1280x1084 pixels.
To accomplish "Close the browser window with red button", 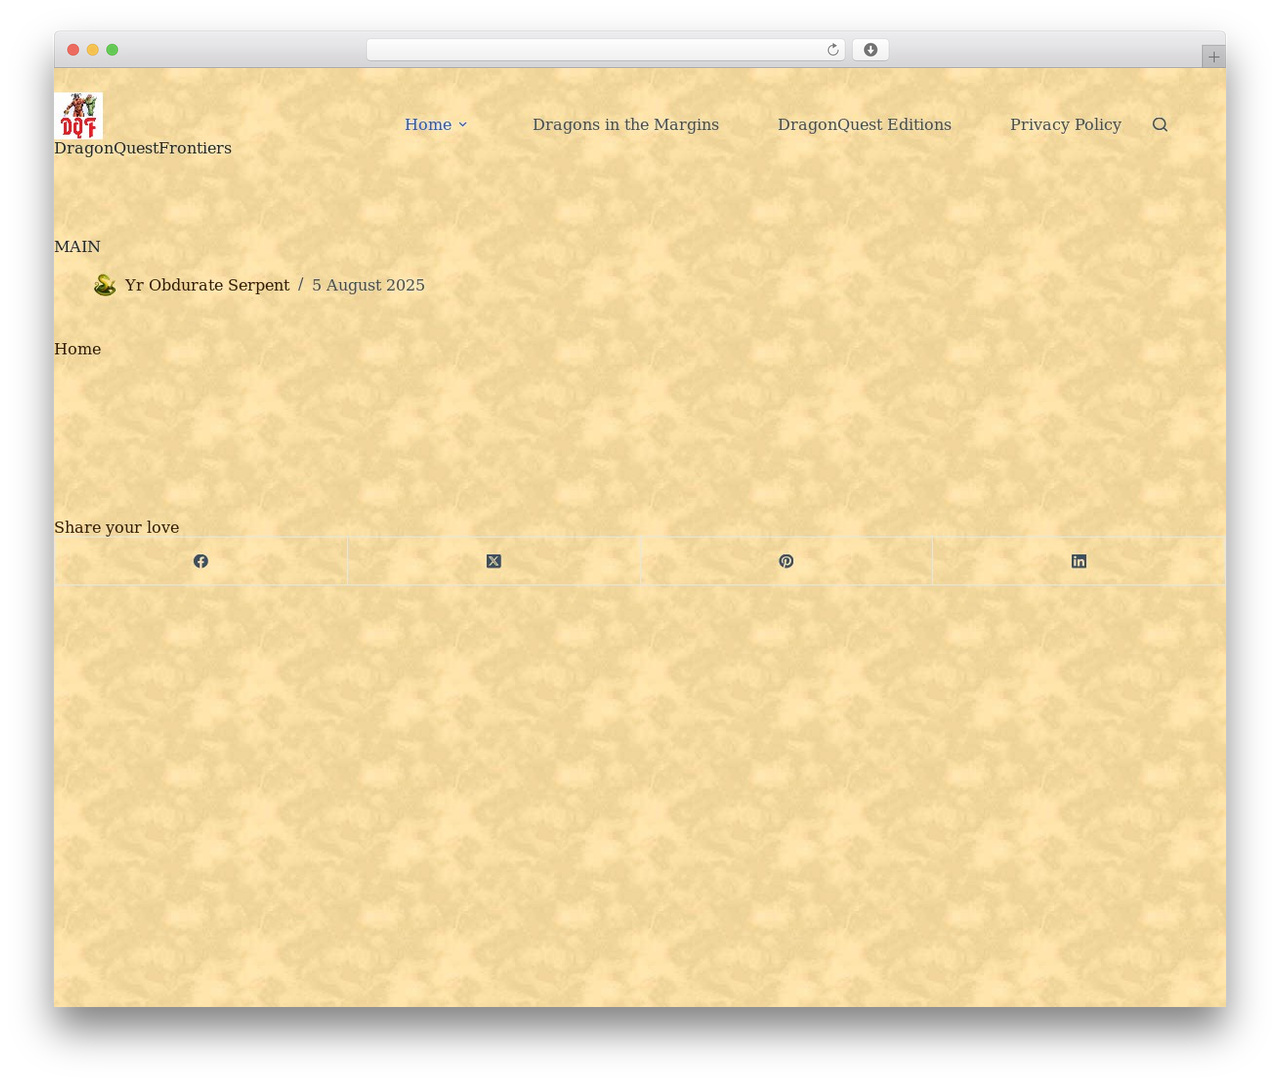I will point(73,50).
